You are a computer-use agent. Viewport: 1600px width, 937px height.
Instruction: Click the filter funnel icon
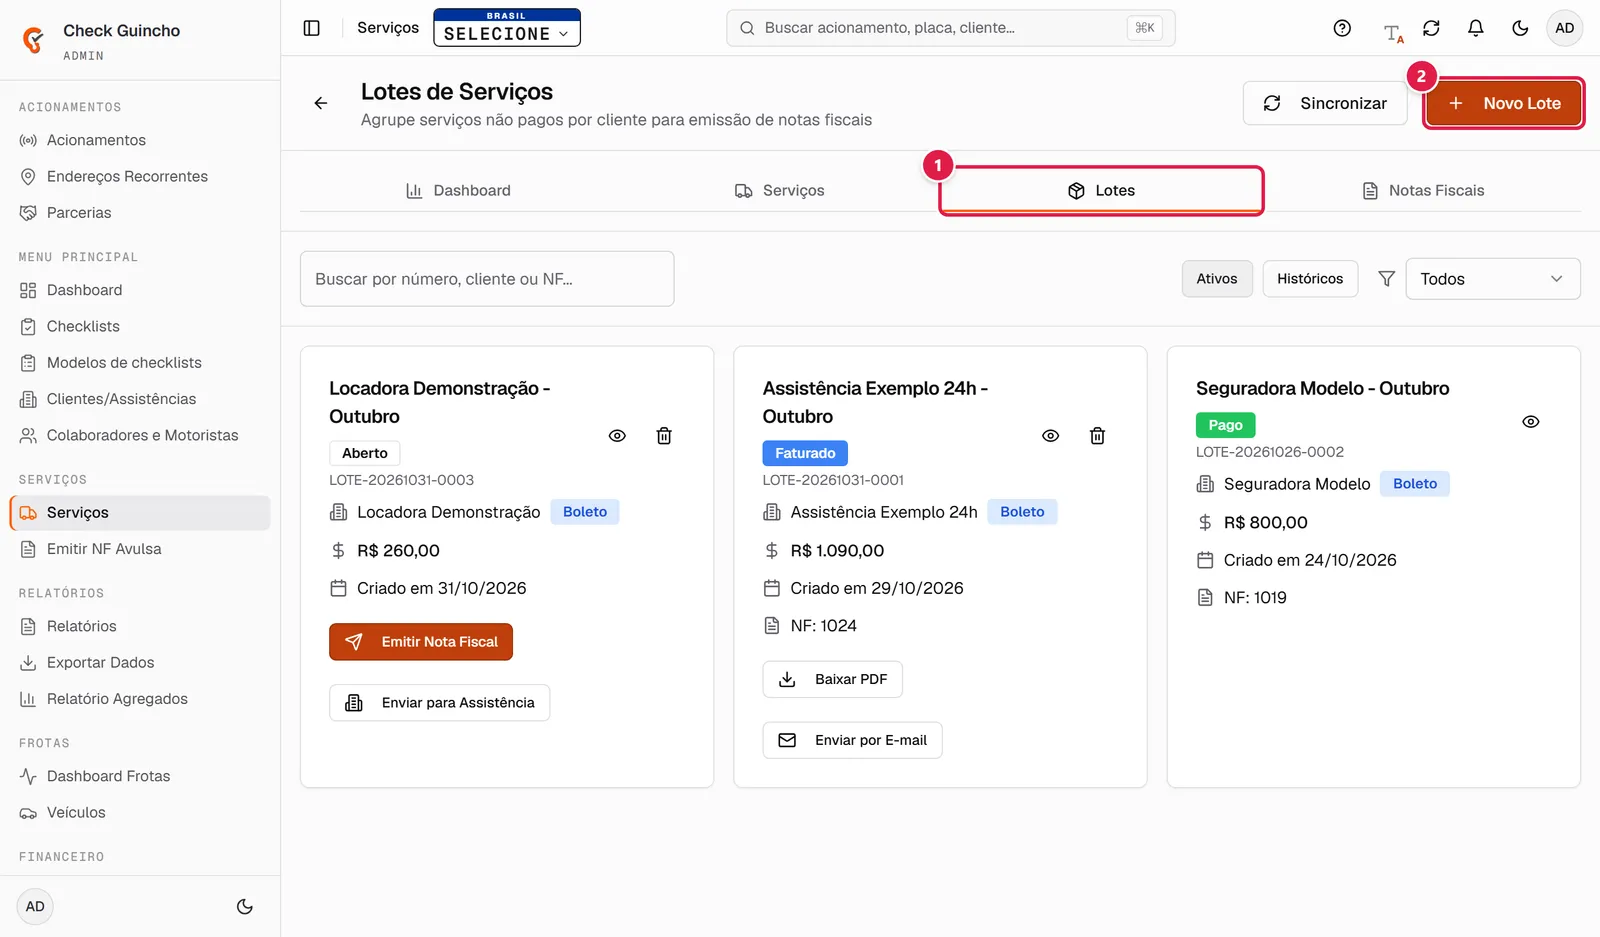click(1386, 279)
